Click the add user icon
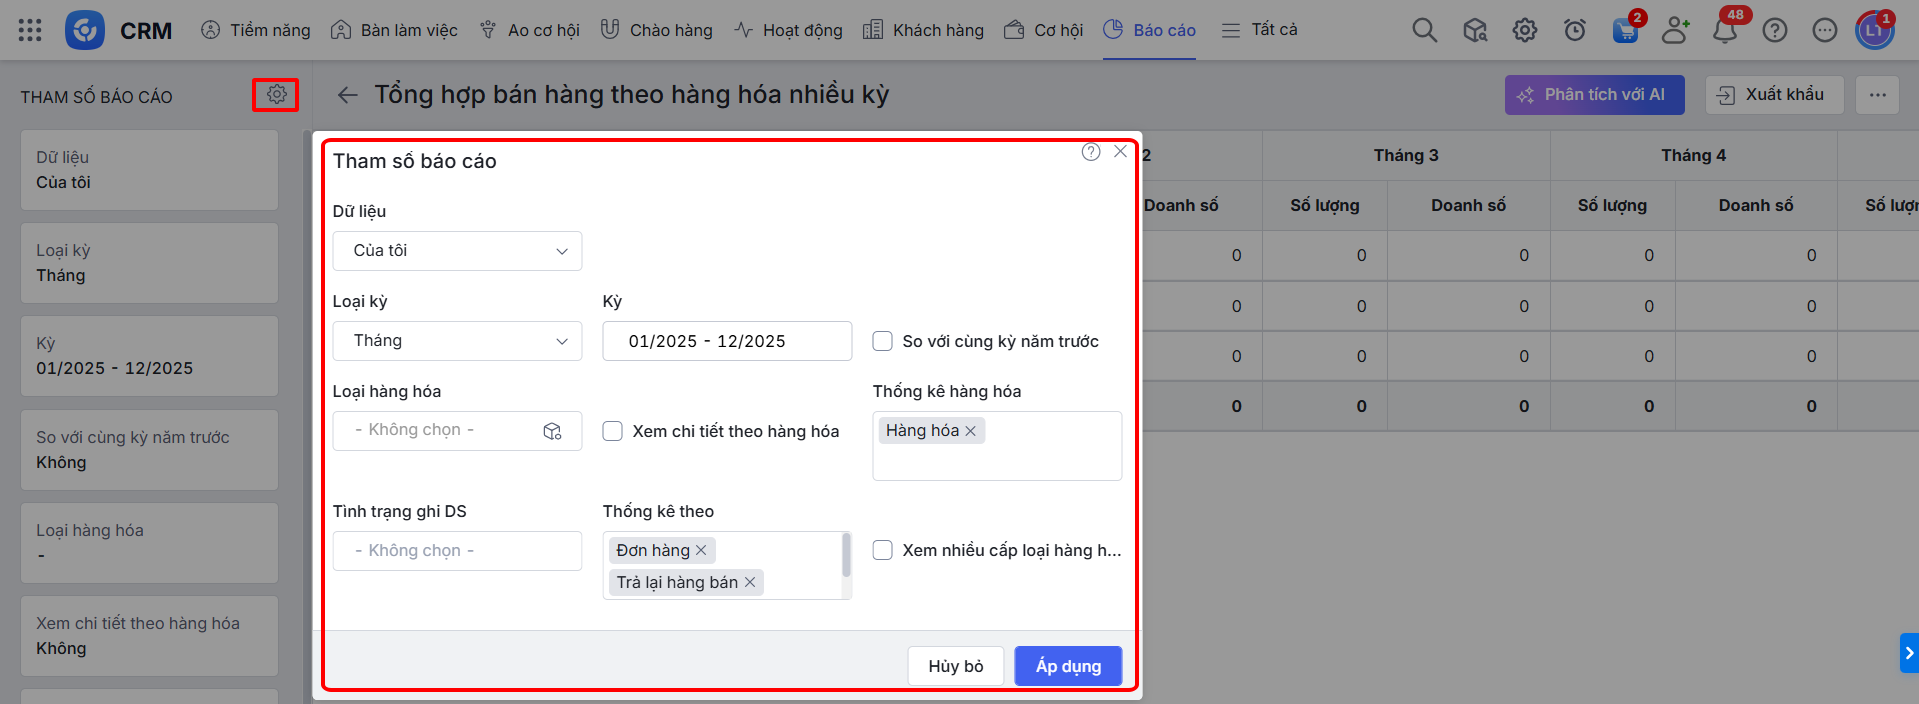 (x=1674, y=31)
